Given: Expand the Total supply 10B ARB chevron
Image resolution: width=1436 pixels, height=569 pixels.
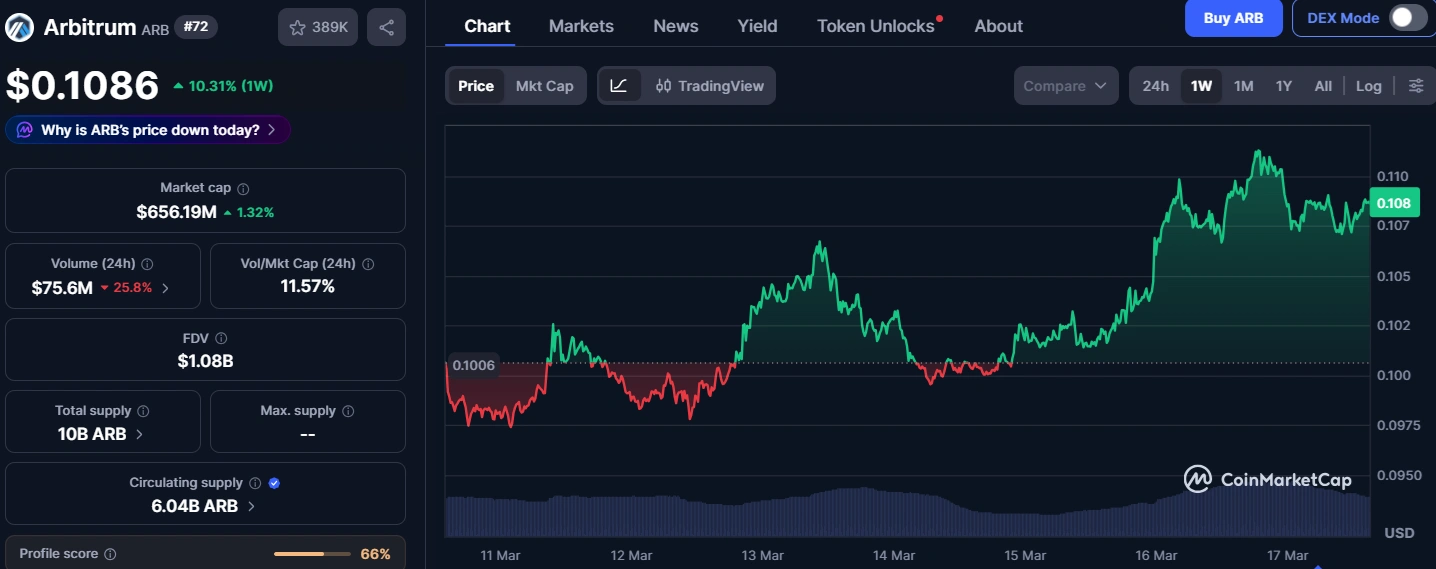Looking at the screenshot, I should [139, 434].
